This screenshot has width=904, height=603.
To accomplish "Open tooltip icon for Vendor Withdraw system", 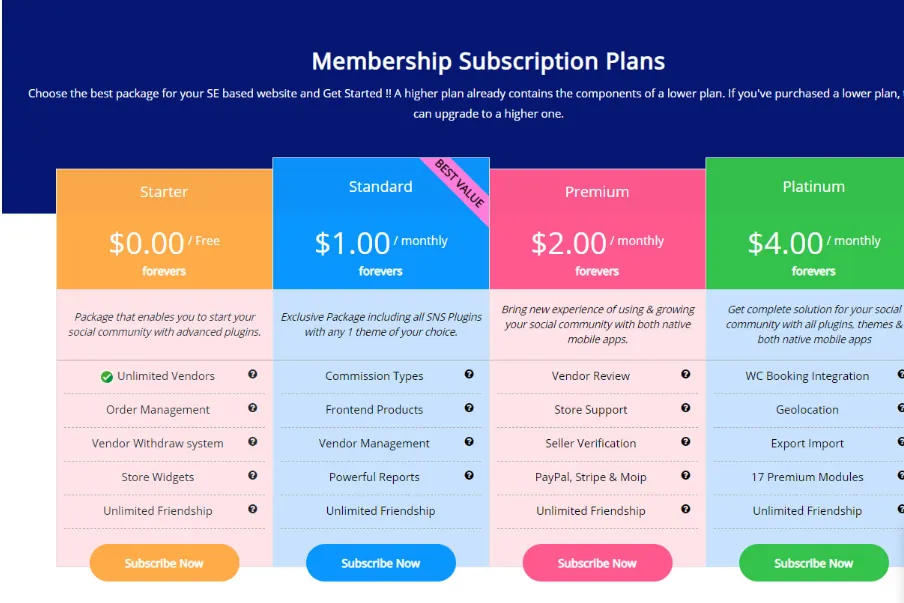I will (253, 442).
